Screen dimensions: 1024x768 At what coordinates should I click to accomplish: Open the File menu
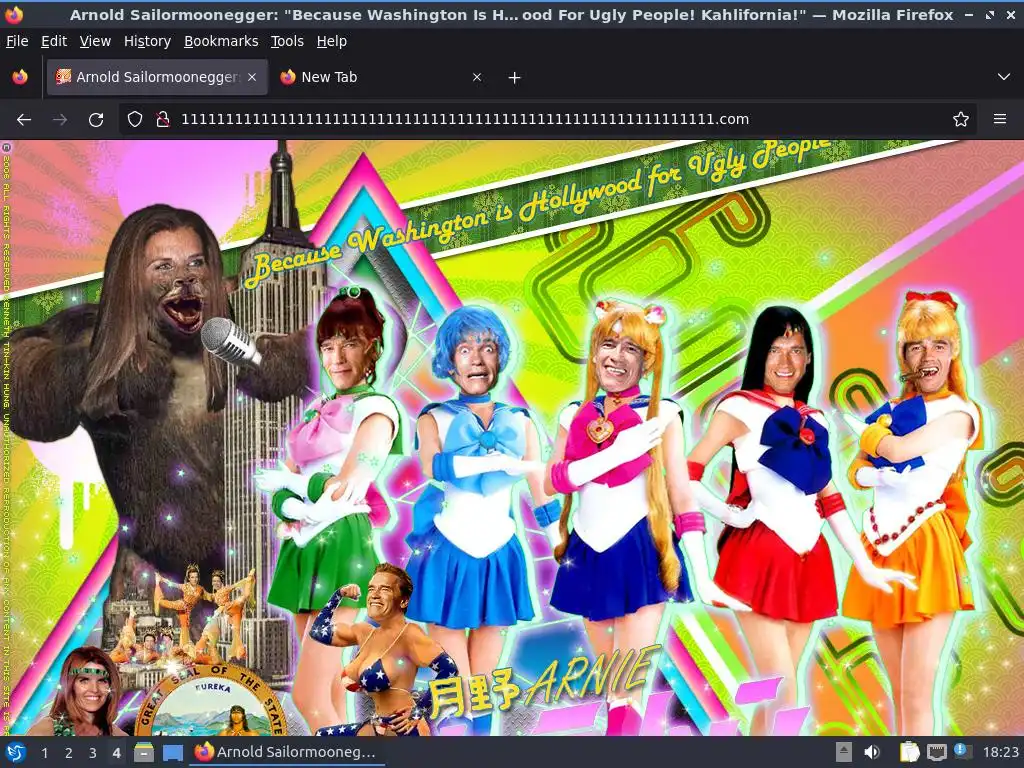(17, 41)
